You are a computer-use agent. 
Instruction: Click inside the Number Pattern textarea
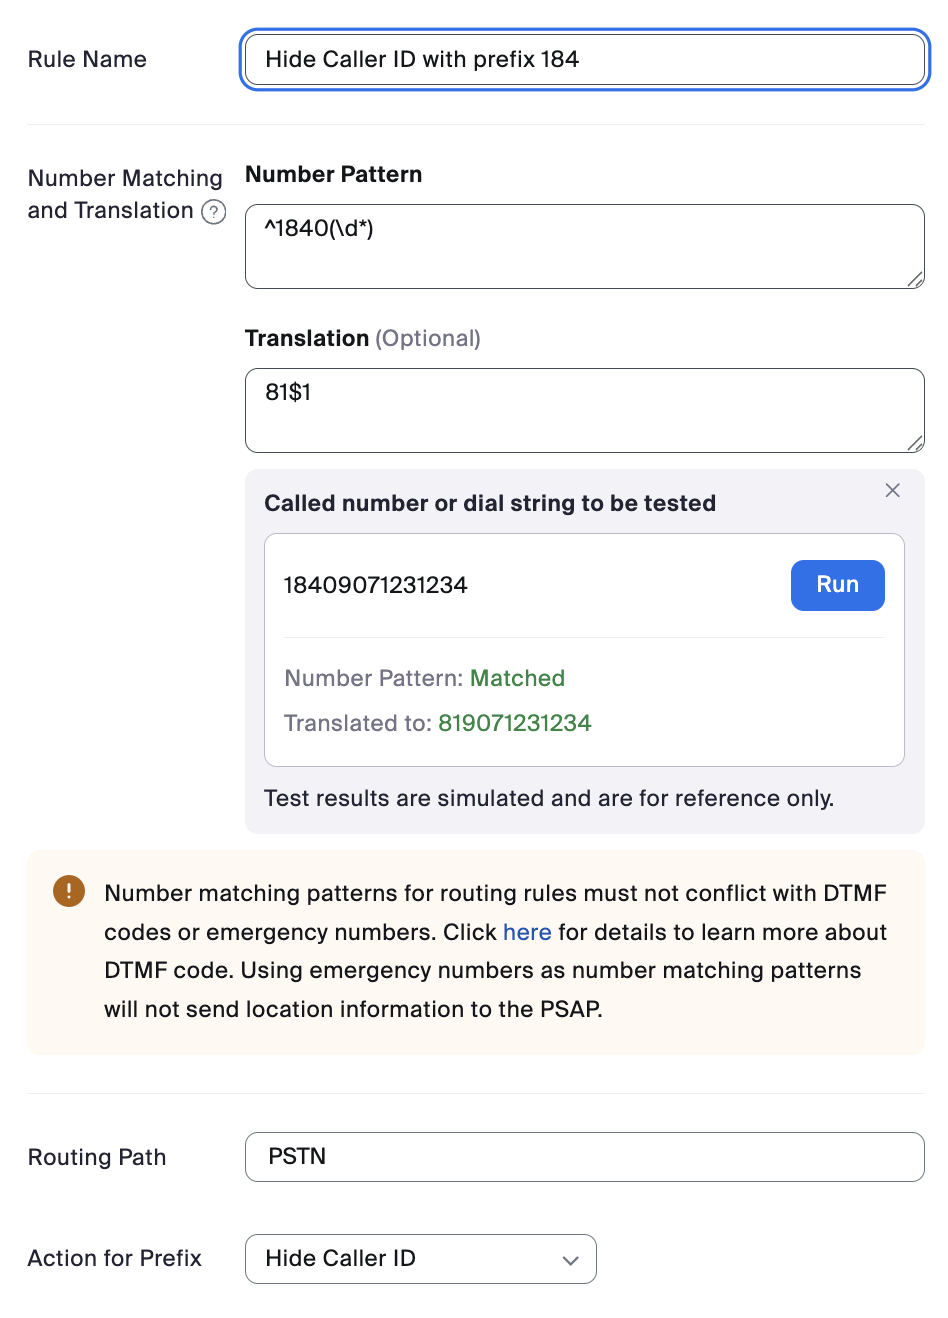tap(584, 245)
